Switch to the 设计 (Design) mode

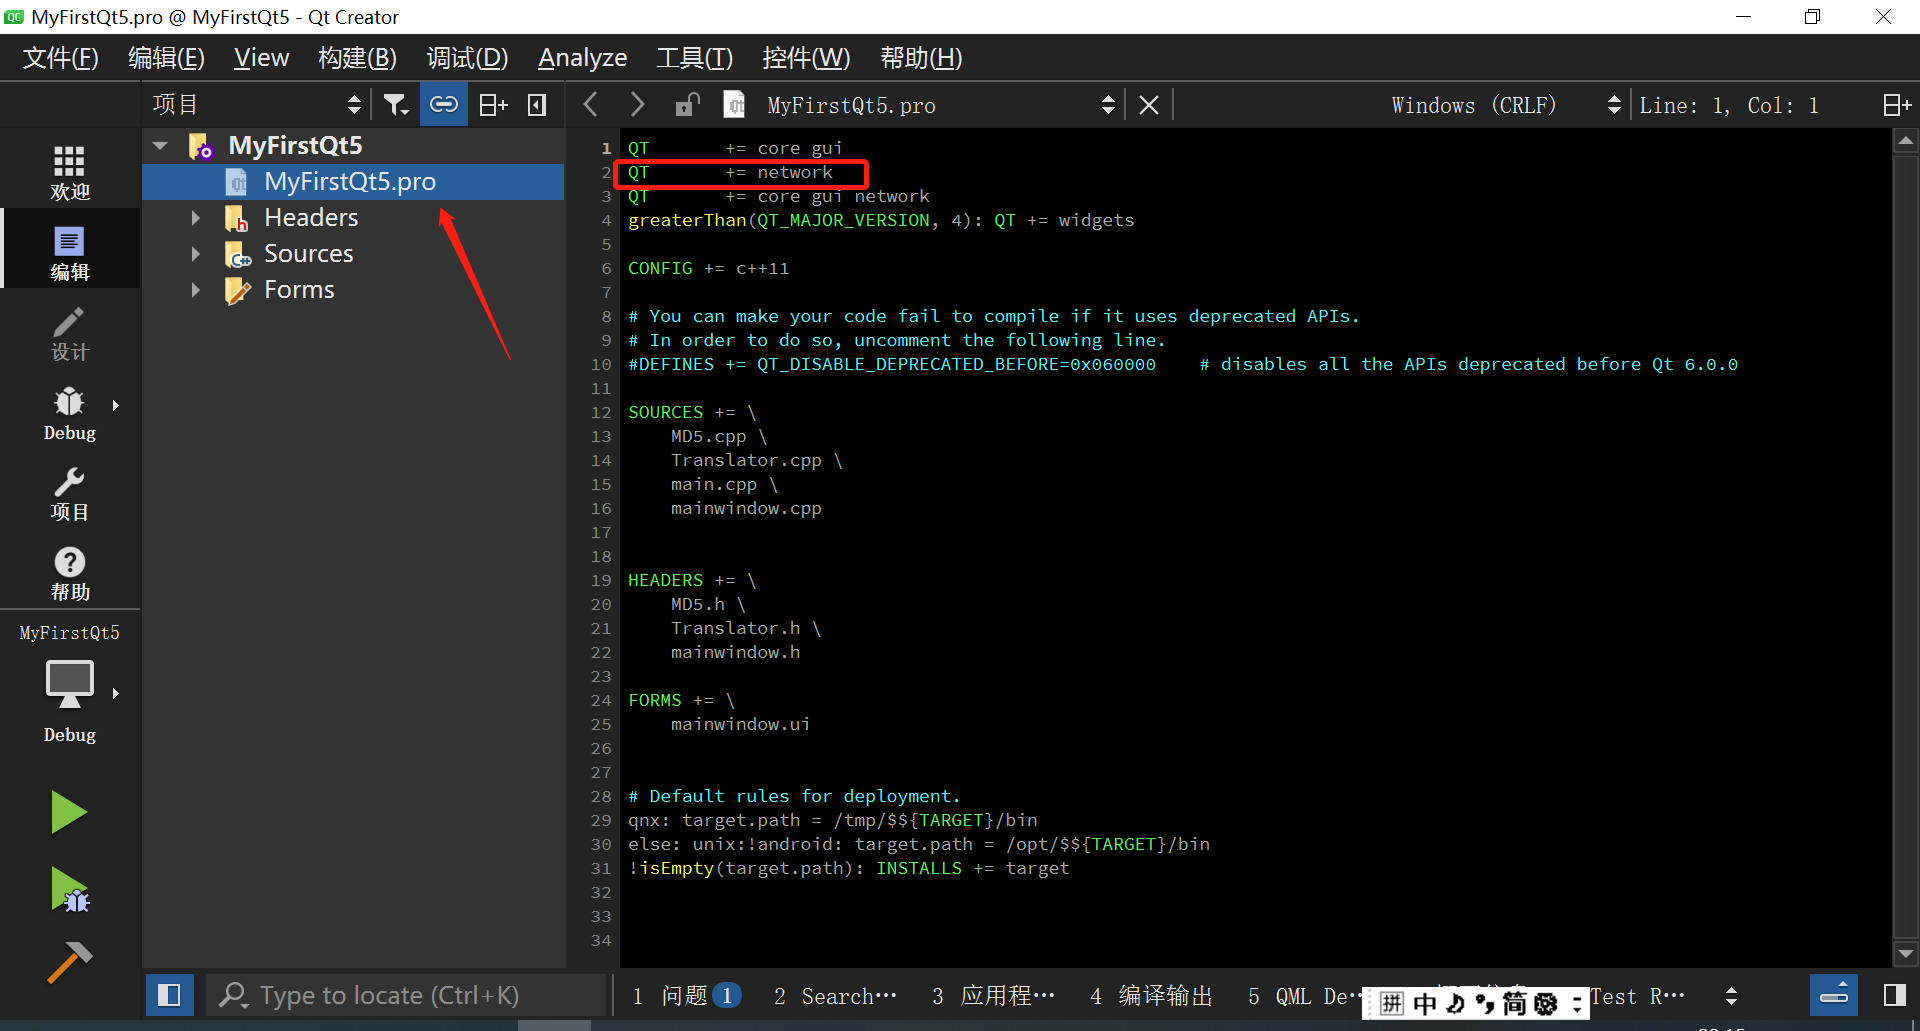tap(69, 335)
